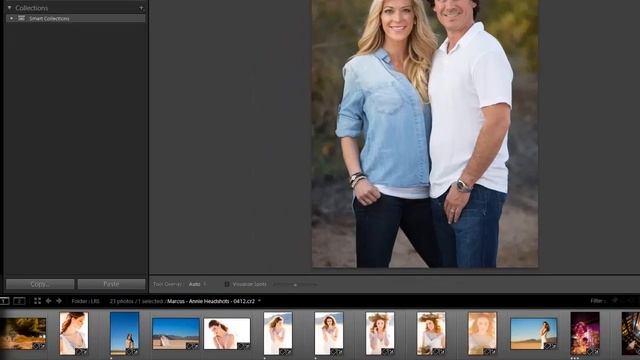This screenshot has height=360, width=640.
Task: Click the Folder : LRS source label
Action: pos(85,301)
